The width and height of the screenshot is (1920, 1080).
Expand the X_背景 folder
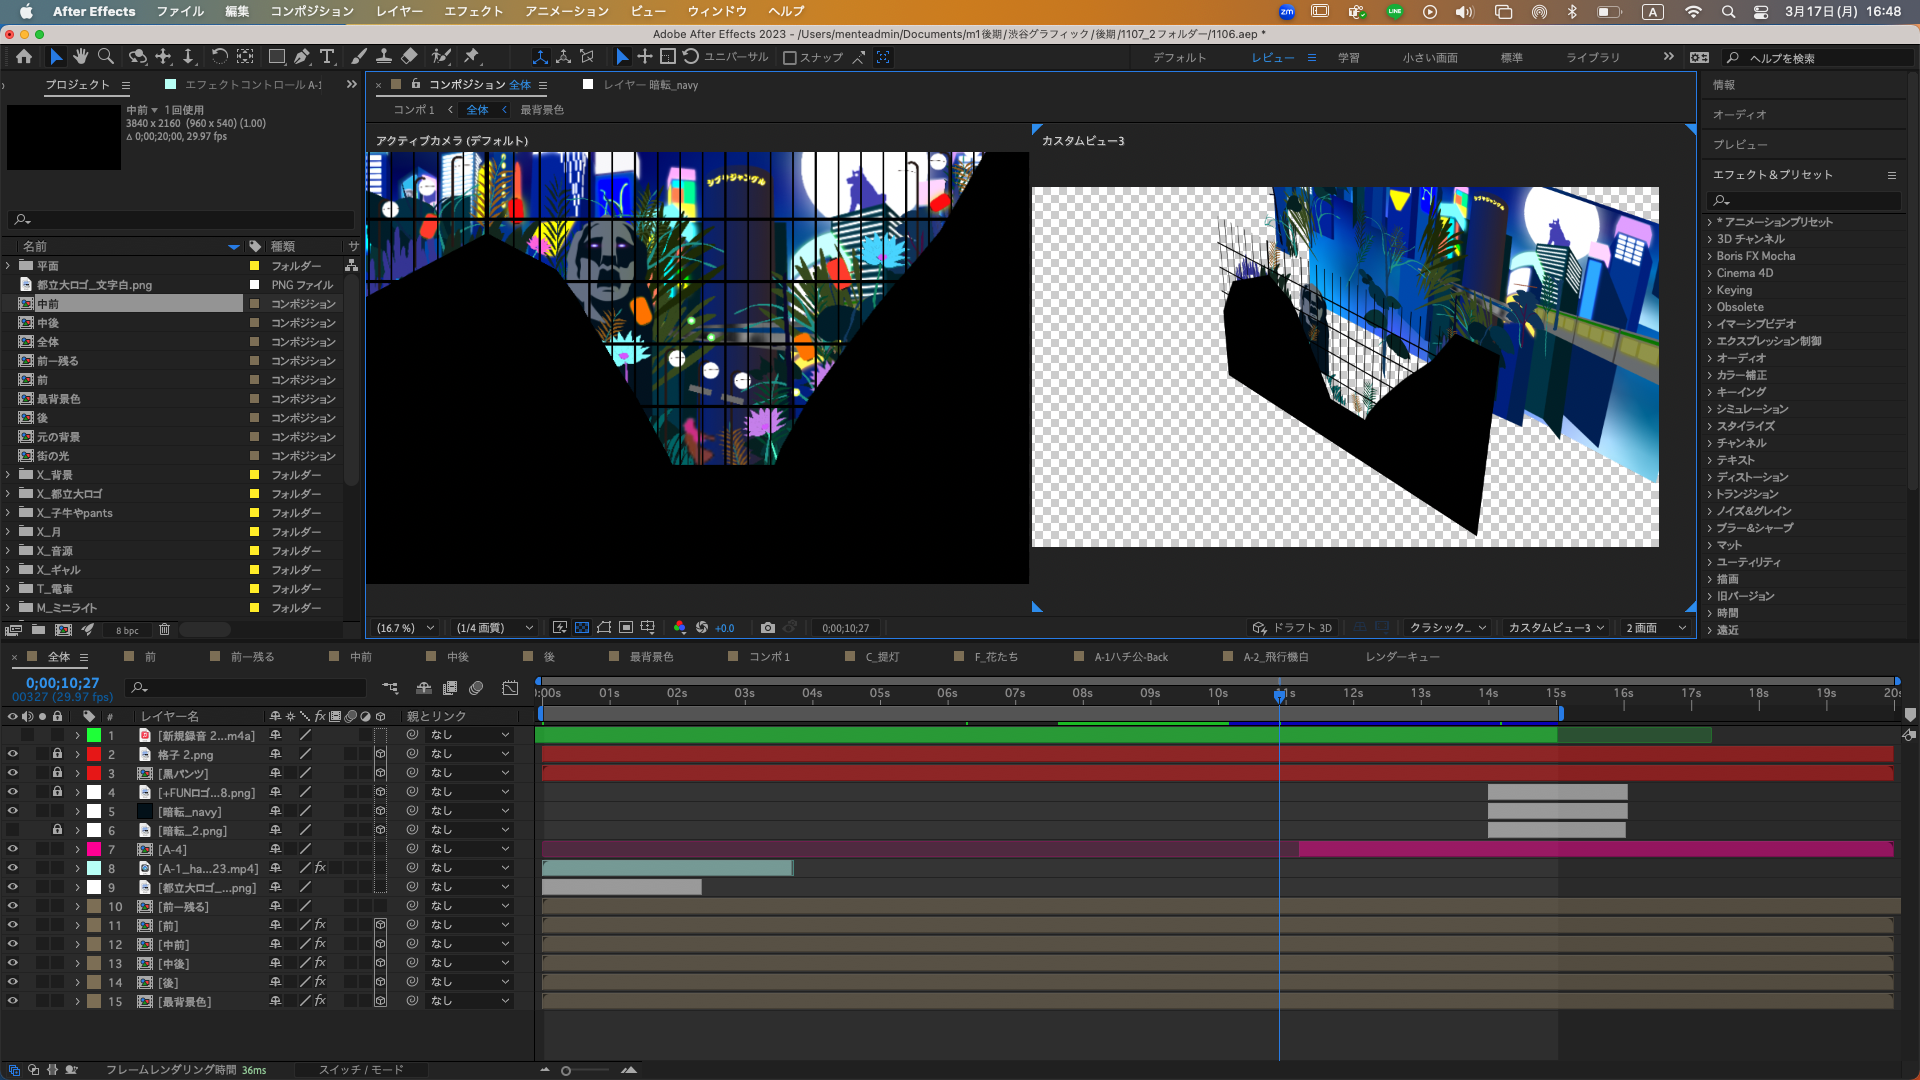8,475
